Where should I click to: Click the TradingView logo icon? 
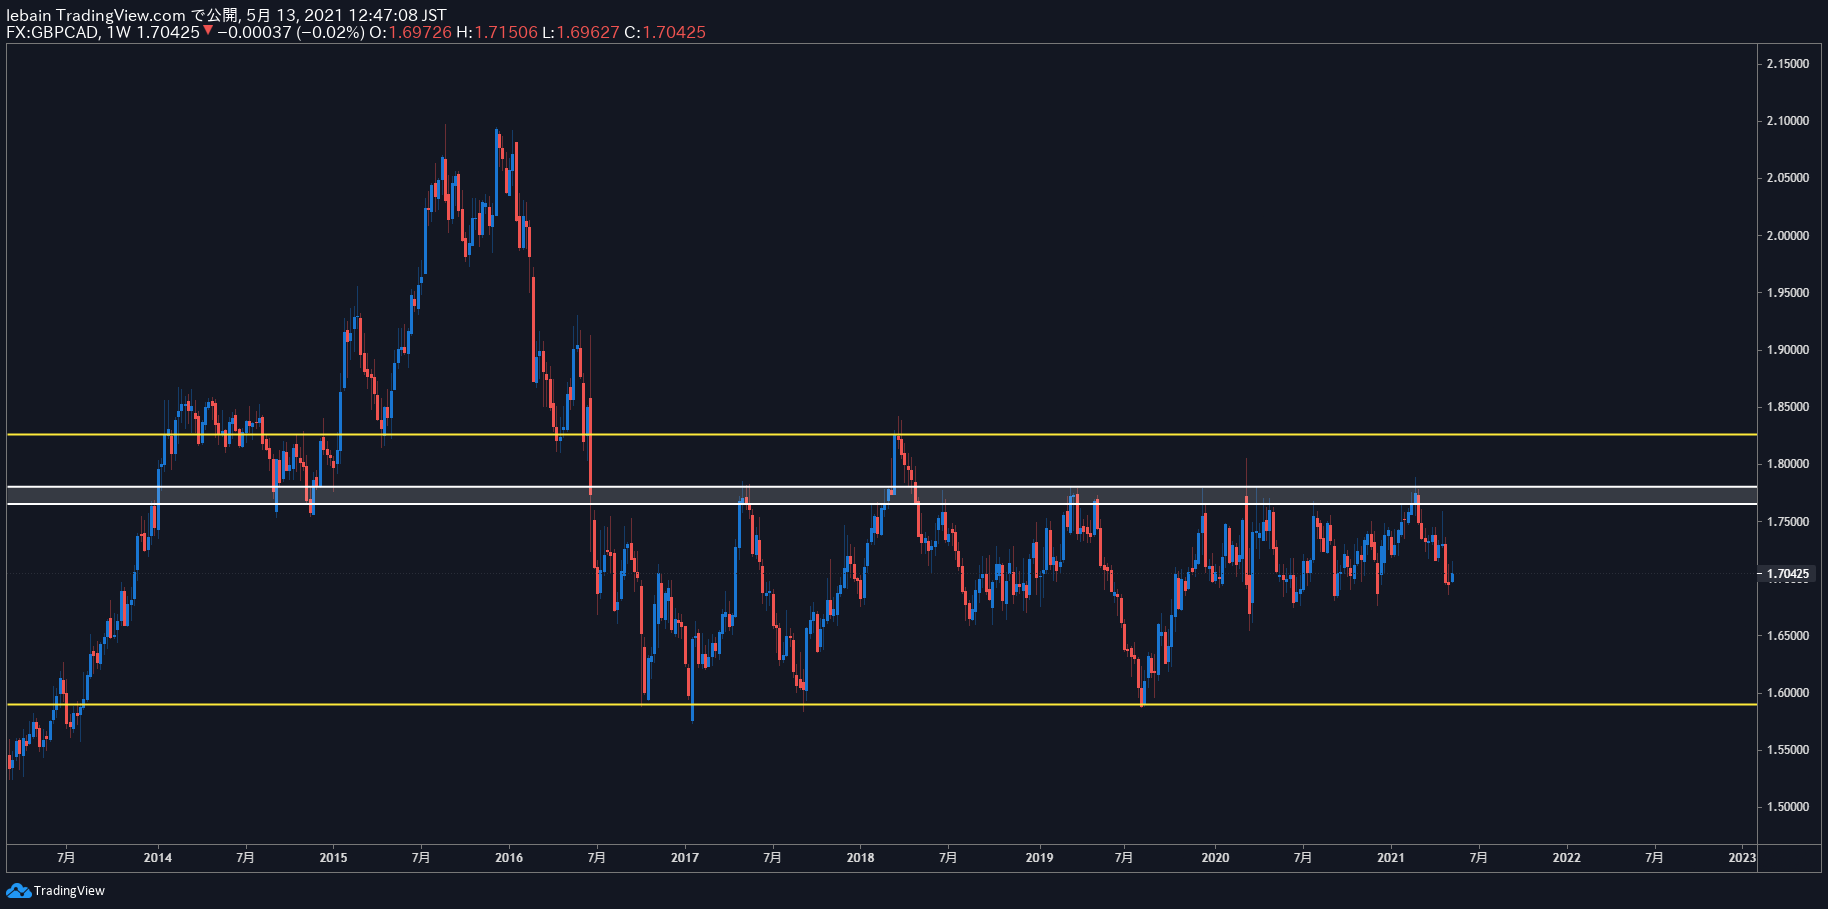[x=18, y=890]
